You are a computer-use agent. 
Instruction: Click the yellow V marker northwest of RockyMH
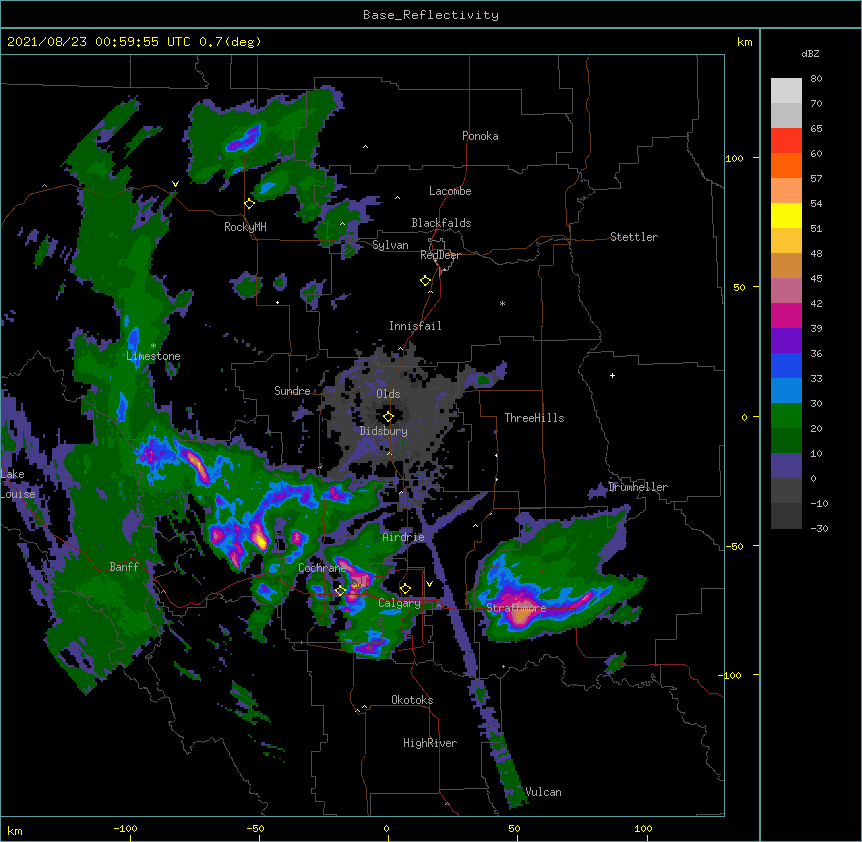[x=175, y=184]
